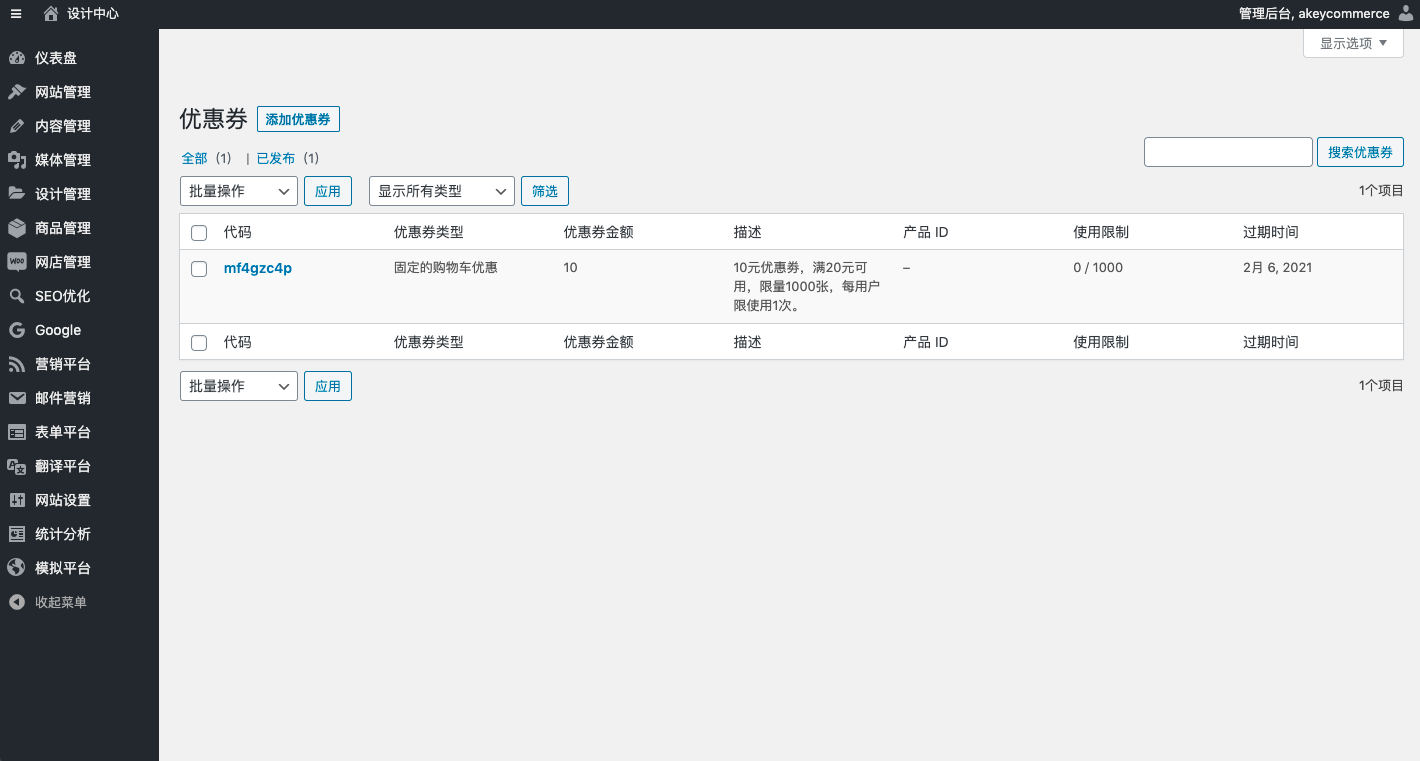Viewport: 1420px width, 761px height.
Task: Click the home icon beside 设计中心
Action: pos(51,14)
